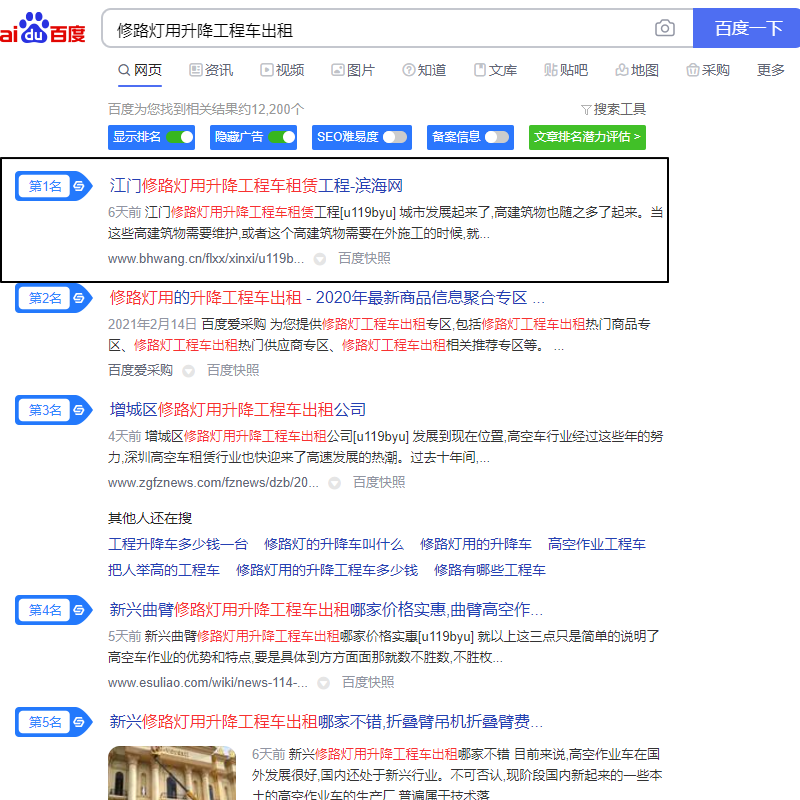The height and width of the screenshot is (800, 800).
Task: Open result 江门修路灯用升降工程车租赁工程-滨海网
Action: (256, 186)
